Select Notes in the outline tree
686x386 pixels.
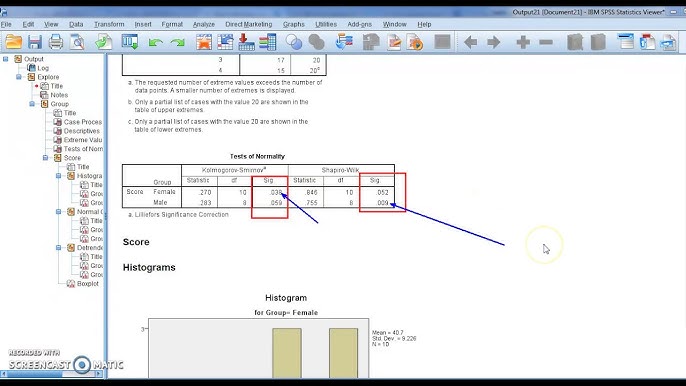[59, 95]
